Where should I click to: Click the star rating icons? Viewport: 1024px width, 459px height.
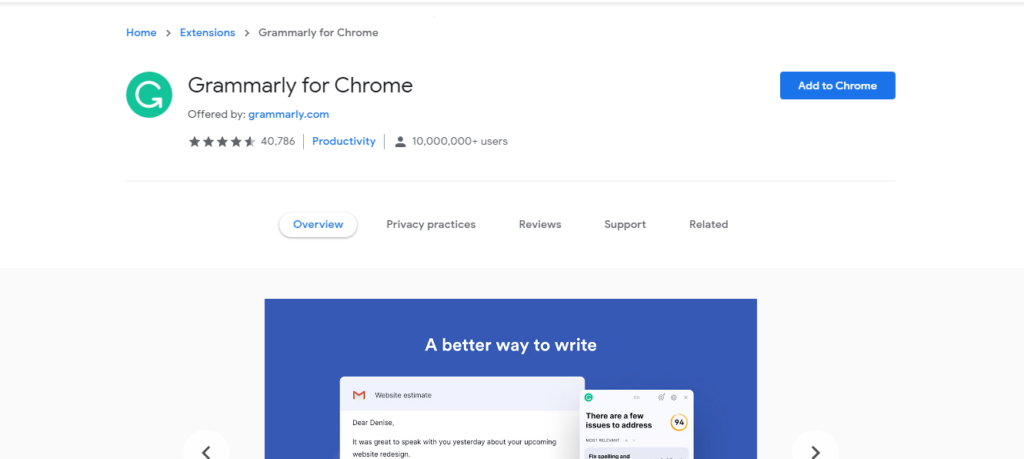(x=222, y=142)
